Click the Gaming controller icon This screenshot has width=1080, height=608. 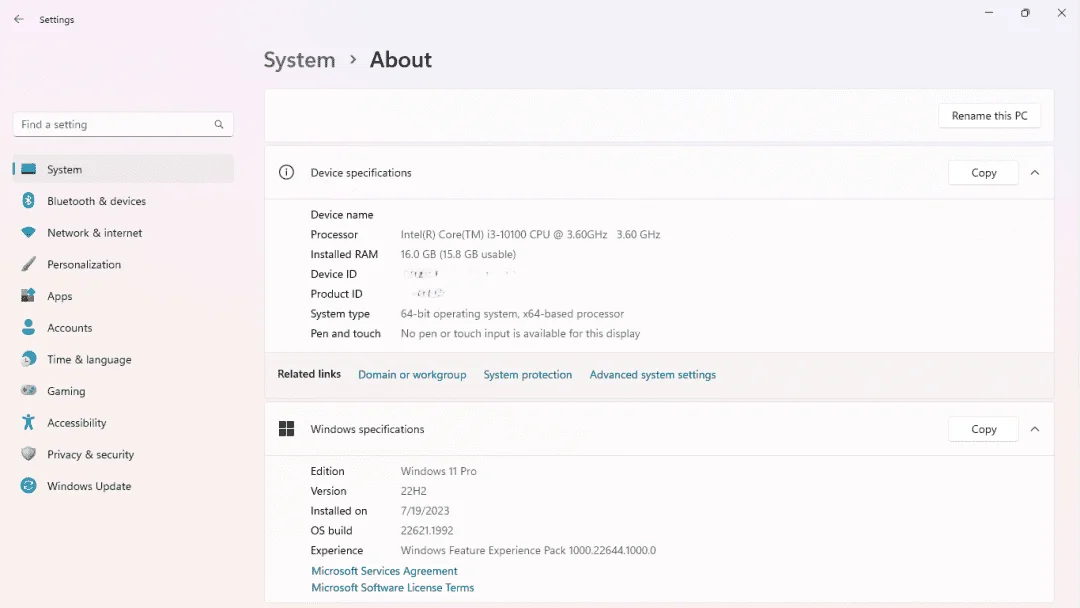coord(28,390)
